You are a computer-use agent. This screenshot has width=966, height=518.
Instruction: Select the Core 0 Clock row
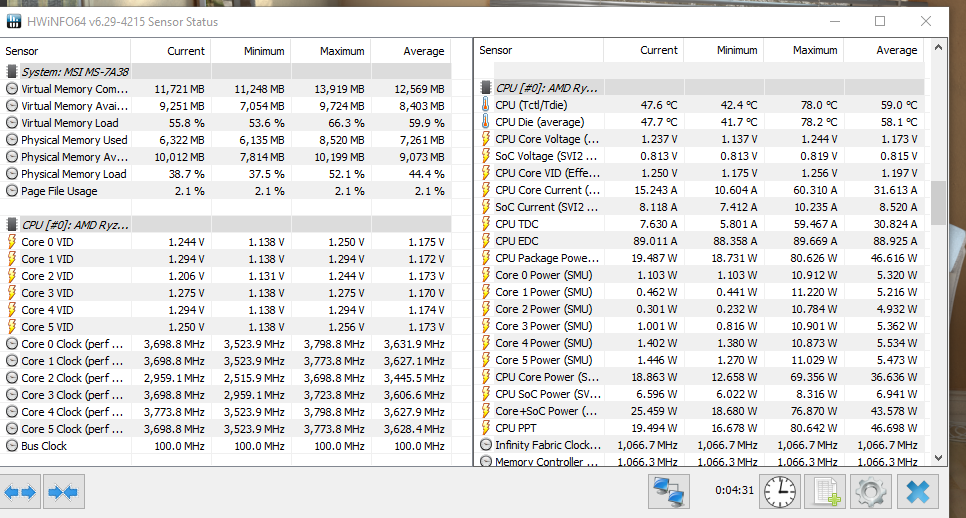[225, 344]
